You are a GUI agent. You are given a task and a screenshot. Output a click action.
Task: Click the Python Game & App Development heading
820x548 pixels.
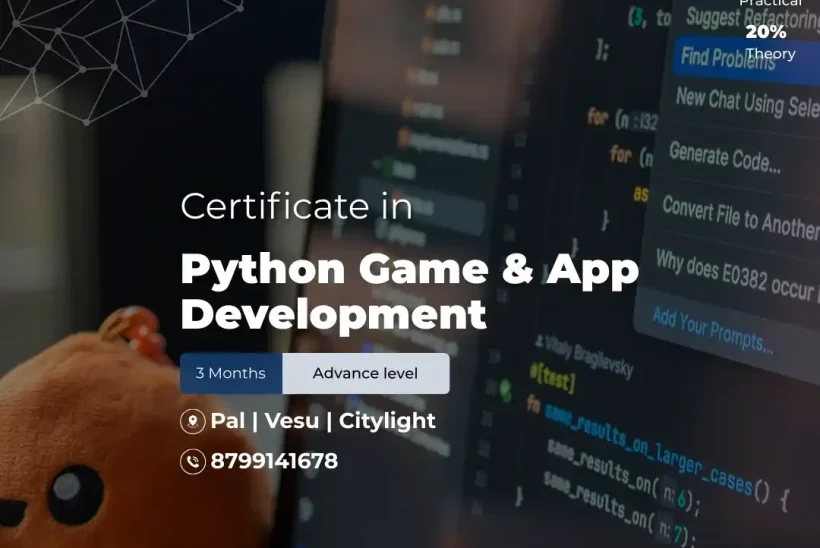click(x=409, y=290)
